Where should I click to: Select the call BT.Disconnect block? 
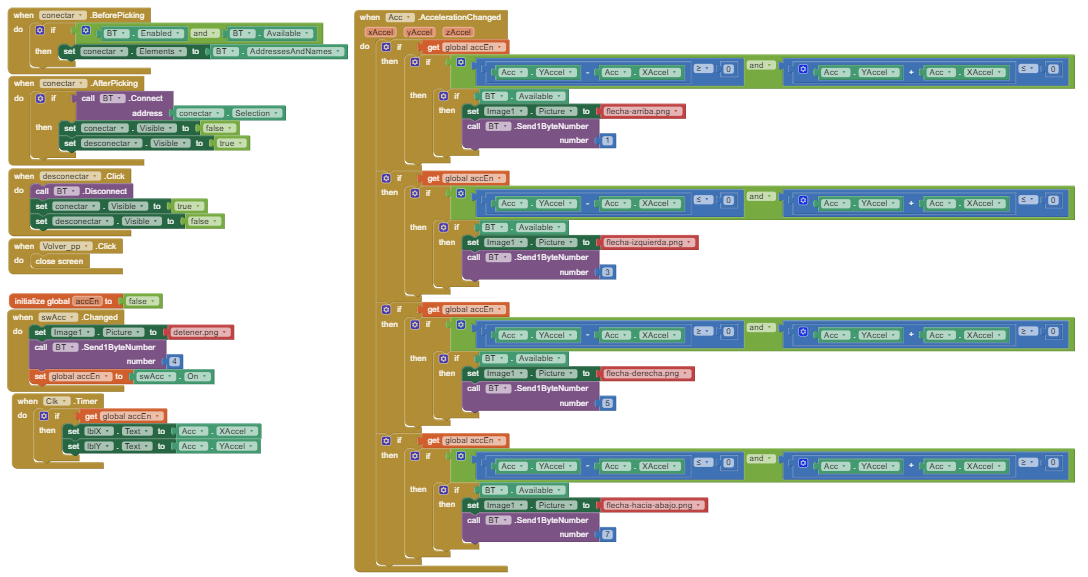click(80, 191)
